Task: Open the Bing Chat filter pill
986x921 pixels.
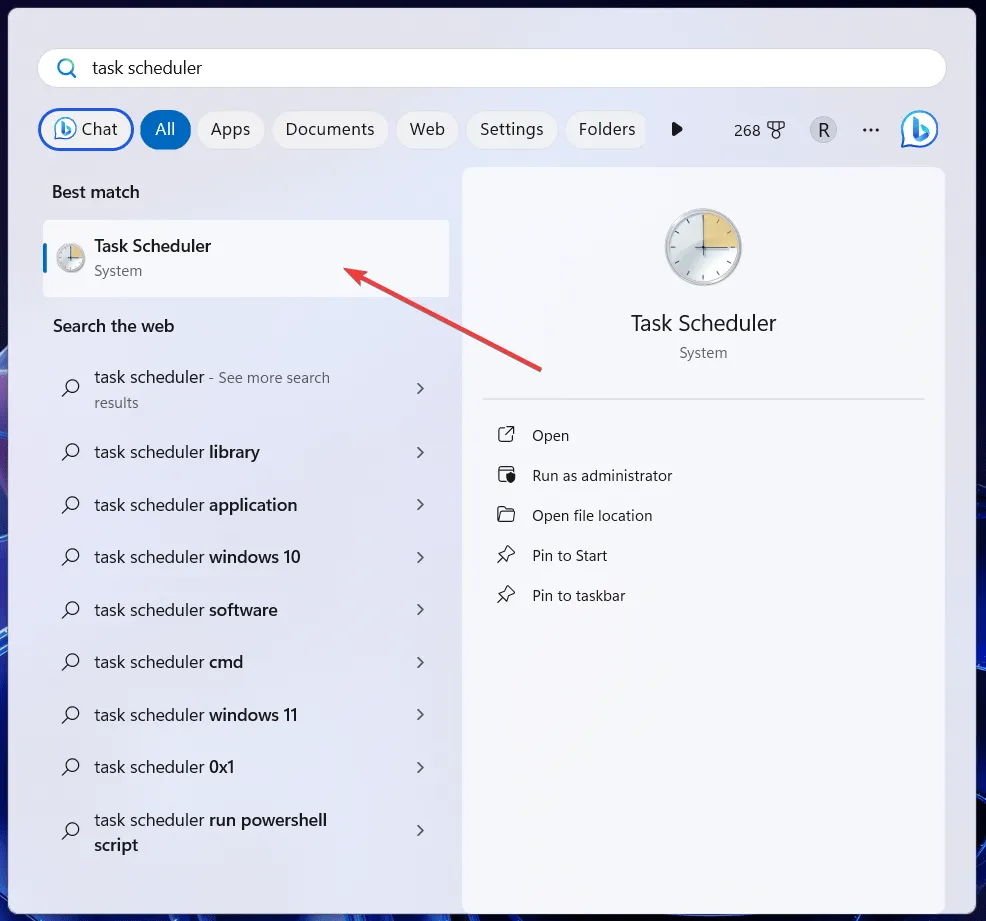Action: [86, 130]
